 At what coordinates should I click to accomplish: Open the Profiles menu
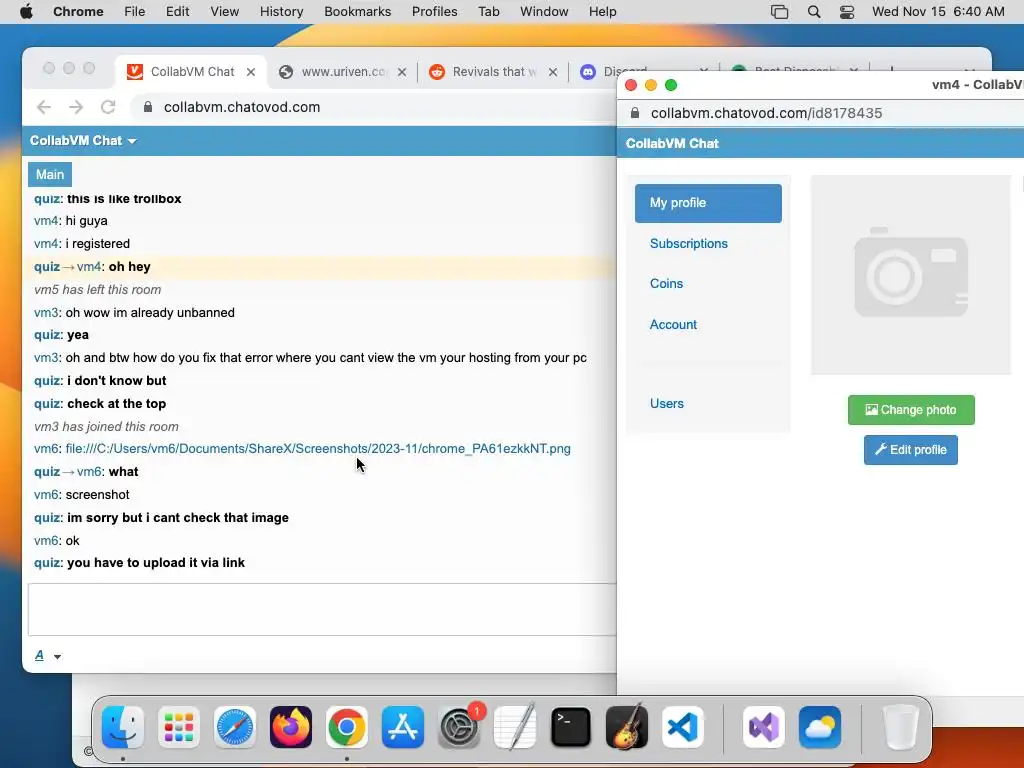click(x=434, y=11)
